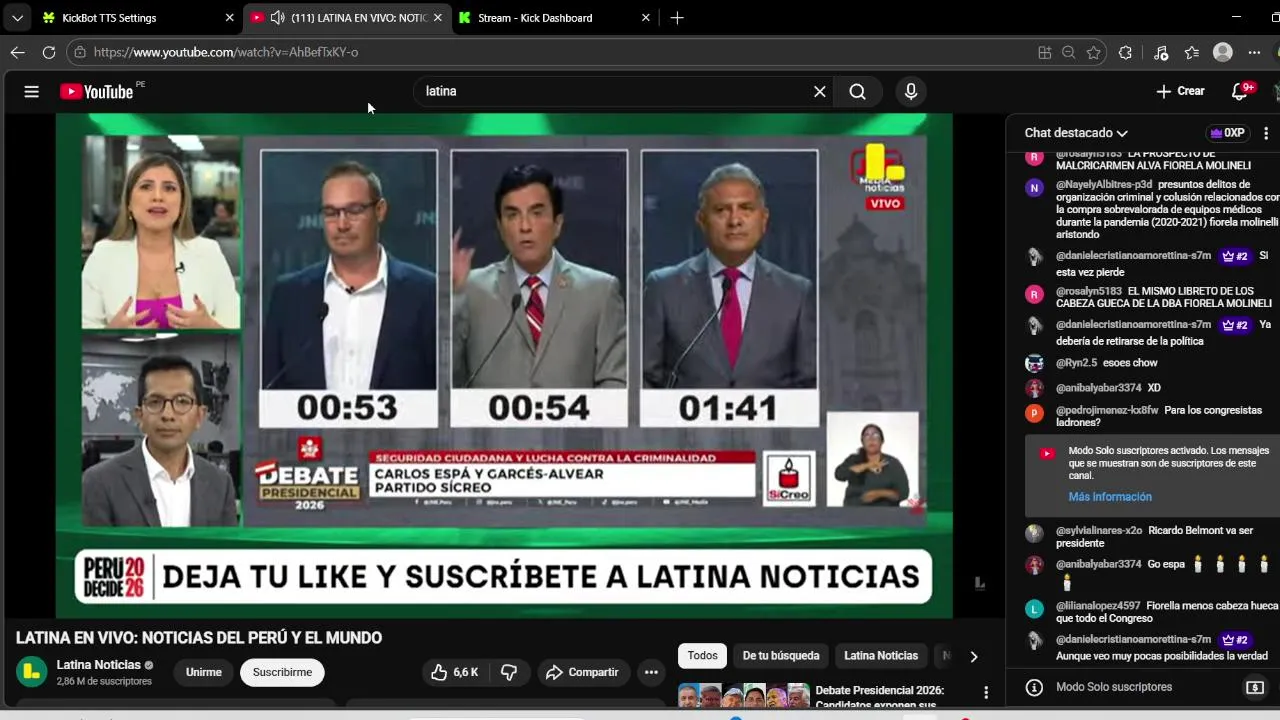Click @NayelyAlbitres-p3d chat author name
The width and height of the screenshot is (1280, 720).
1104,185
